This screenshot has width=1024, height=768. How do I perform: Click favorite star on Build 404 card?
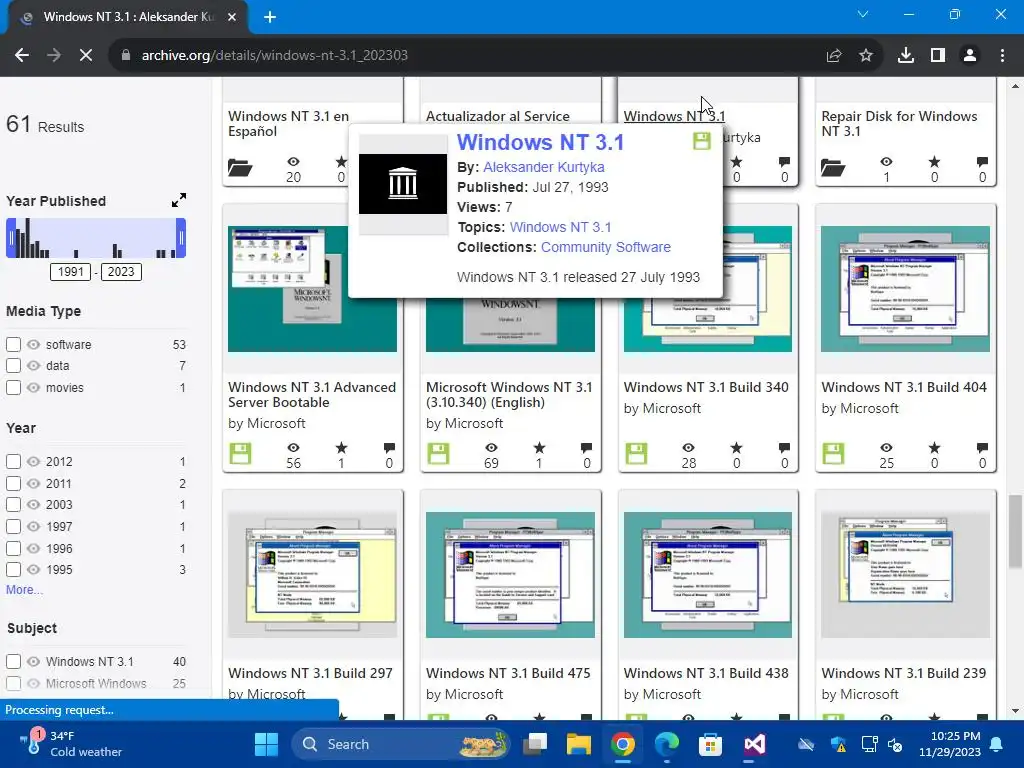pos(935,448)
